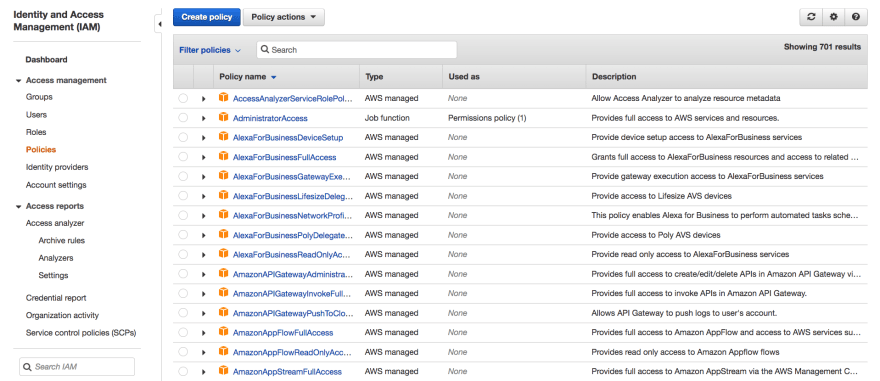This screenshot has height=381, width=880.
Task: Click the policy icon beside AlexaForBusinessFullAccess
Action: [223, 157]
